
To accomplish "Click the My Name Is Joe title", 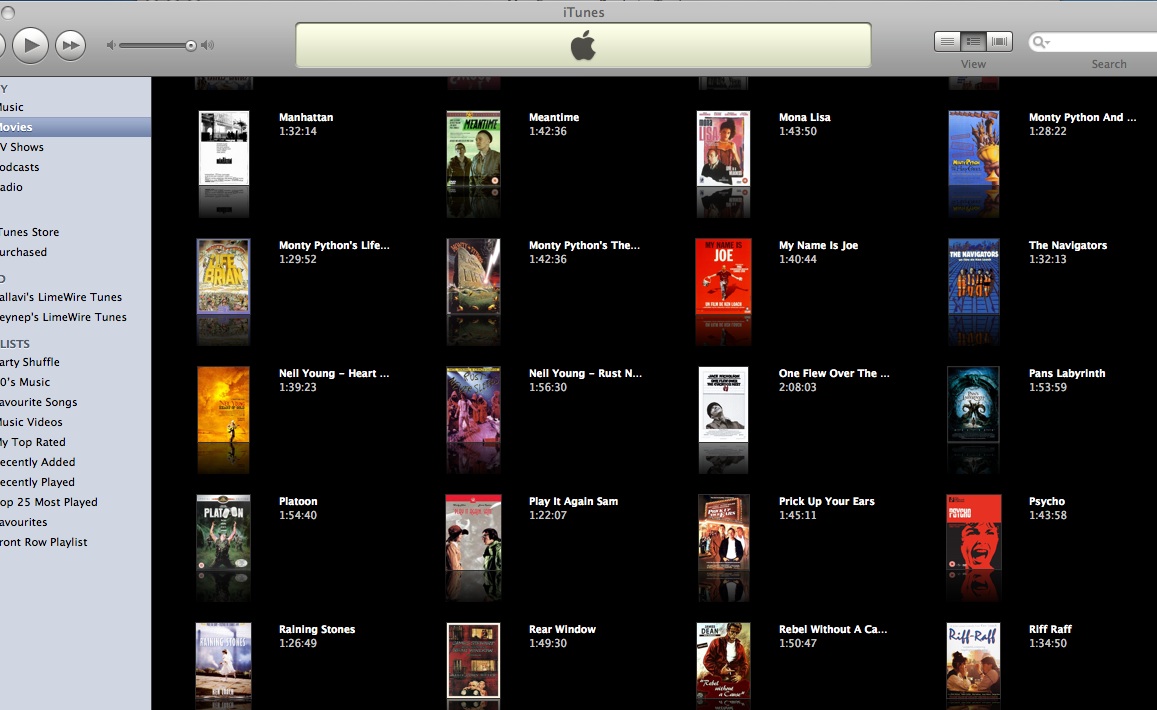I will [x=818, y=246].
